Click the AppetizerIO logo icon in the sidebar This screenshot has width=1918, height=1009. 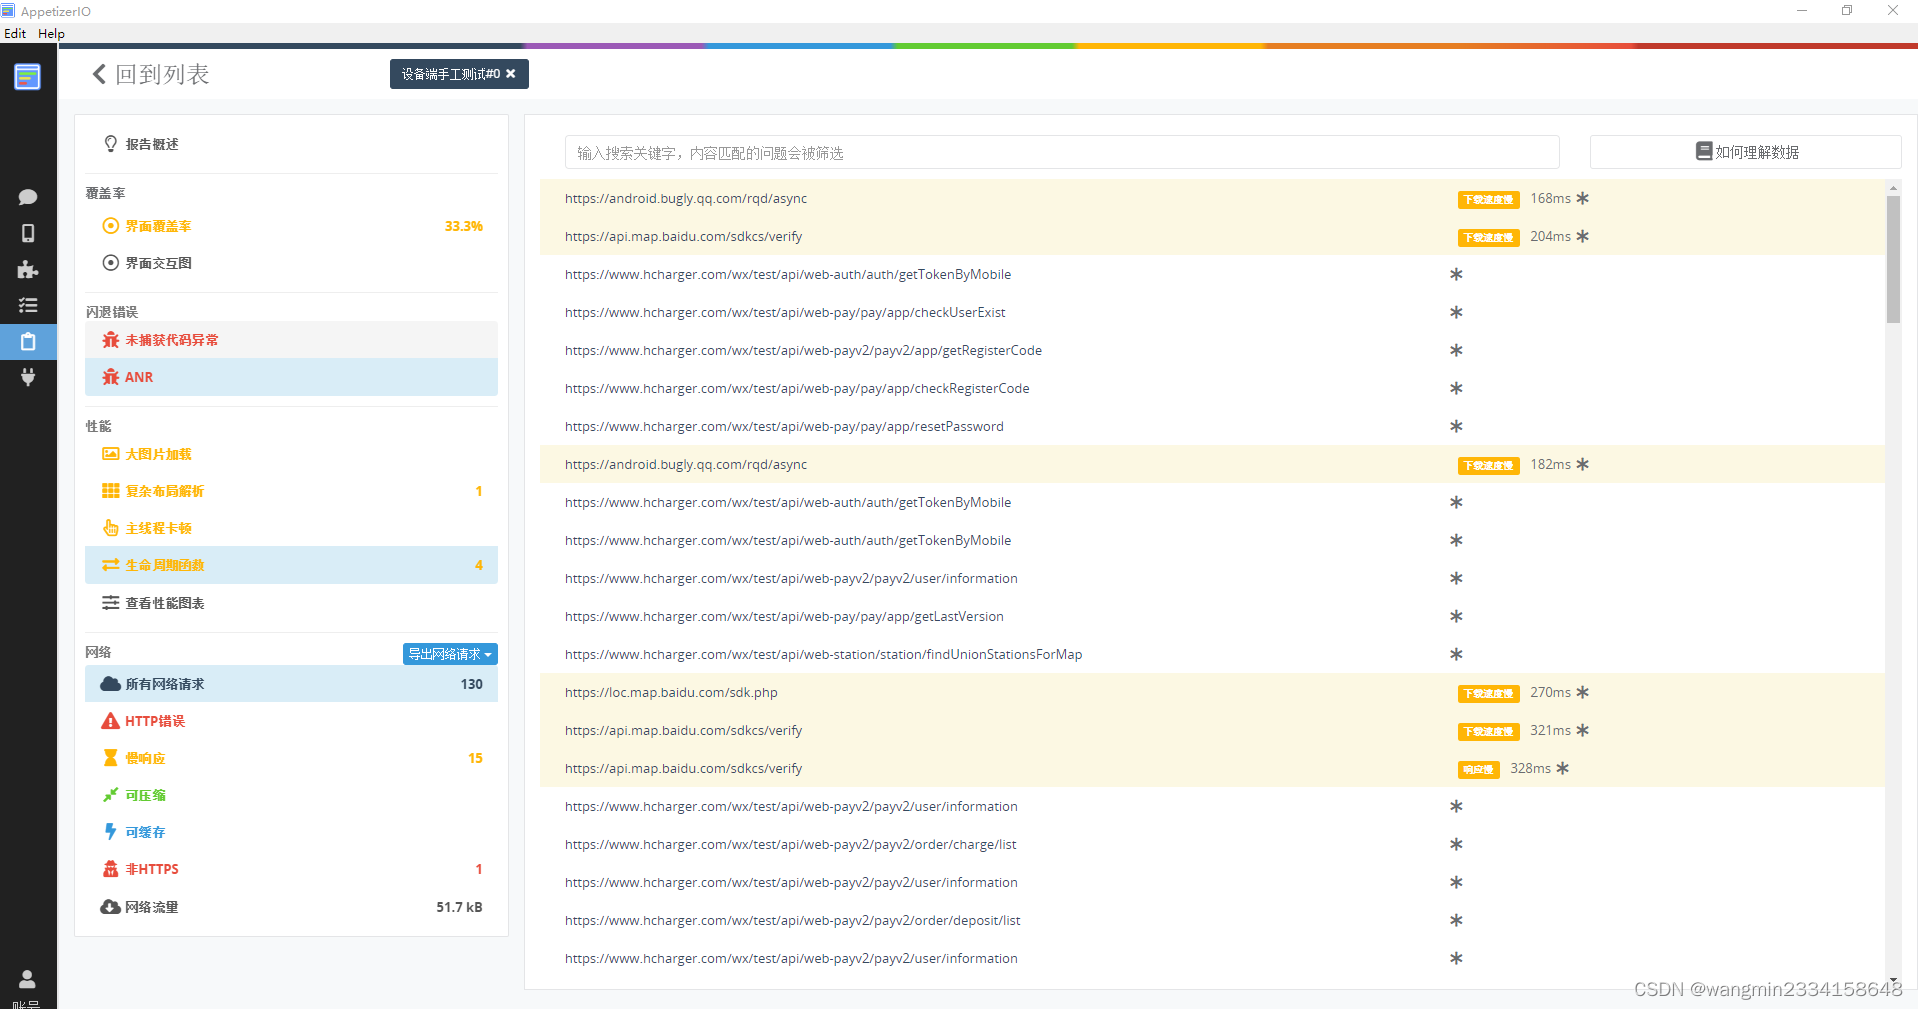[27, 76]
